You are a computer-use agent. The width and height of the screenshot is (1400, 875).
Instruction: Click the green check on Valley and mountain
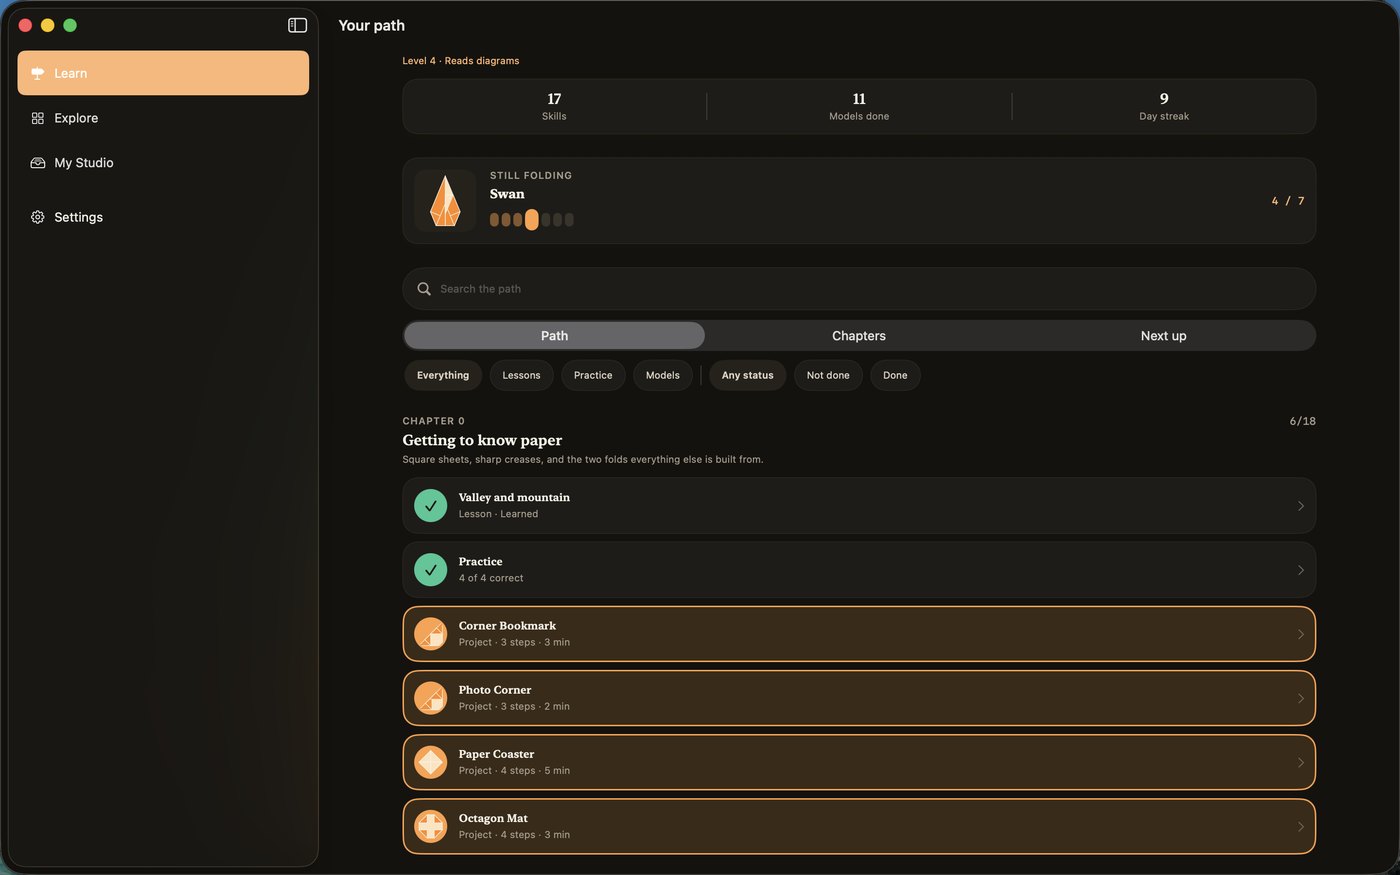tap(431, 506)
